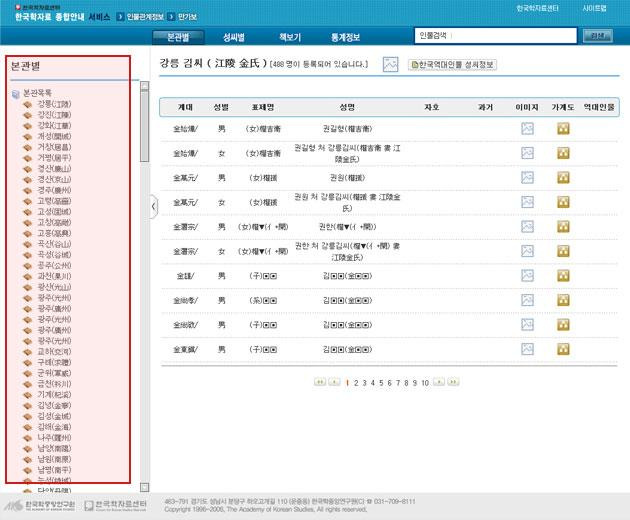Open 한국역대인물 성씨정보 button
The image size is (630, 520).
coord(452,64)
